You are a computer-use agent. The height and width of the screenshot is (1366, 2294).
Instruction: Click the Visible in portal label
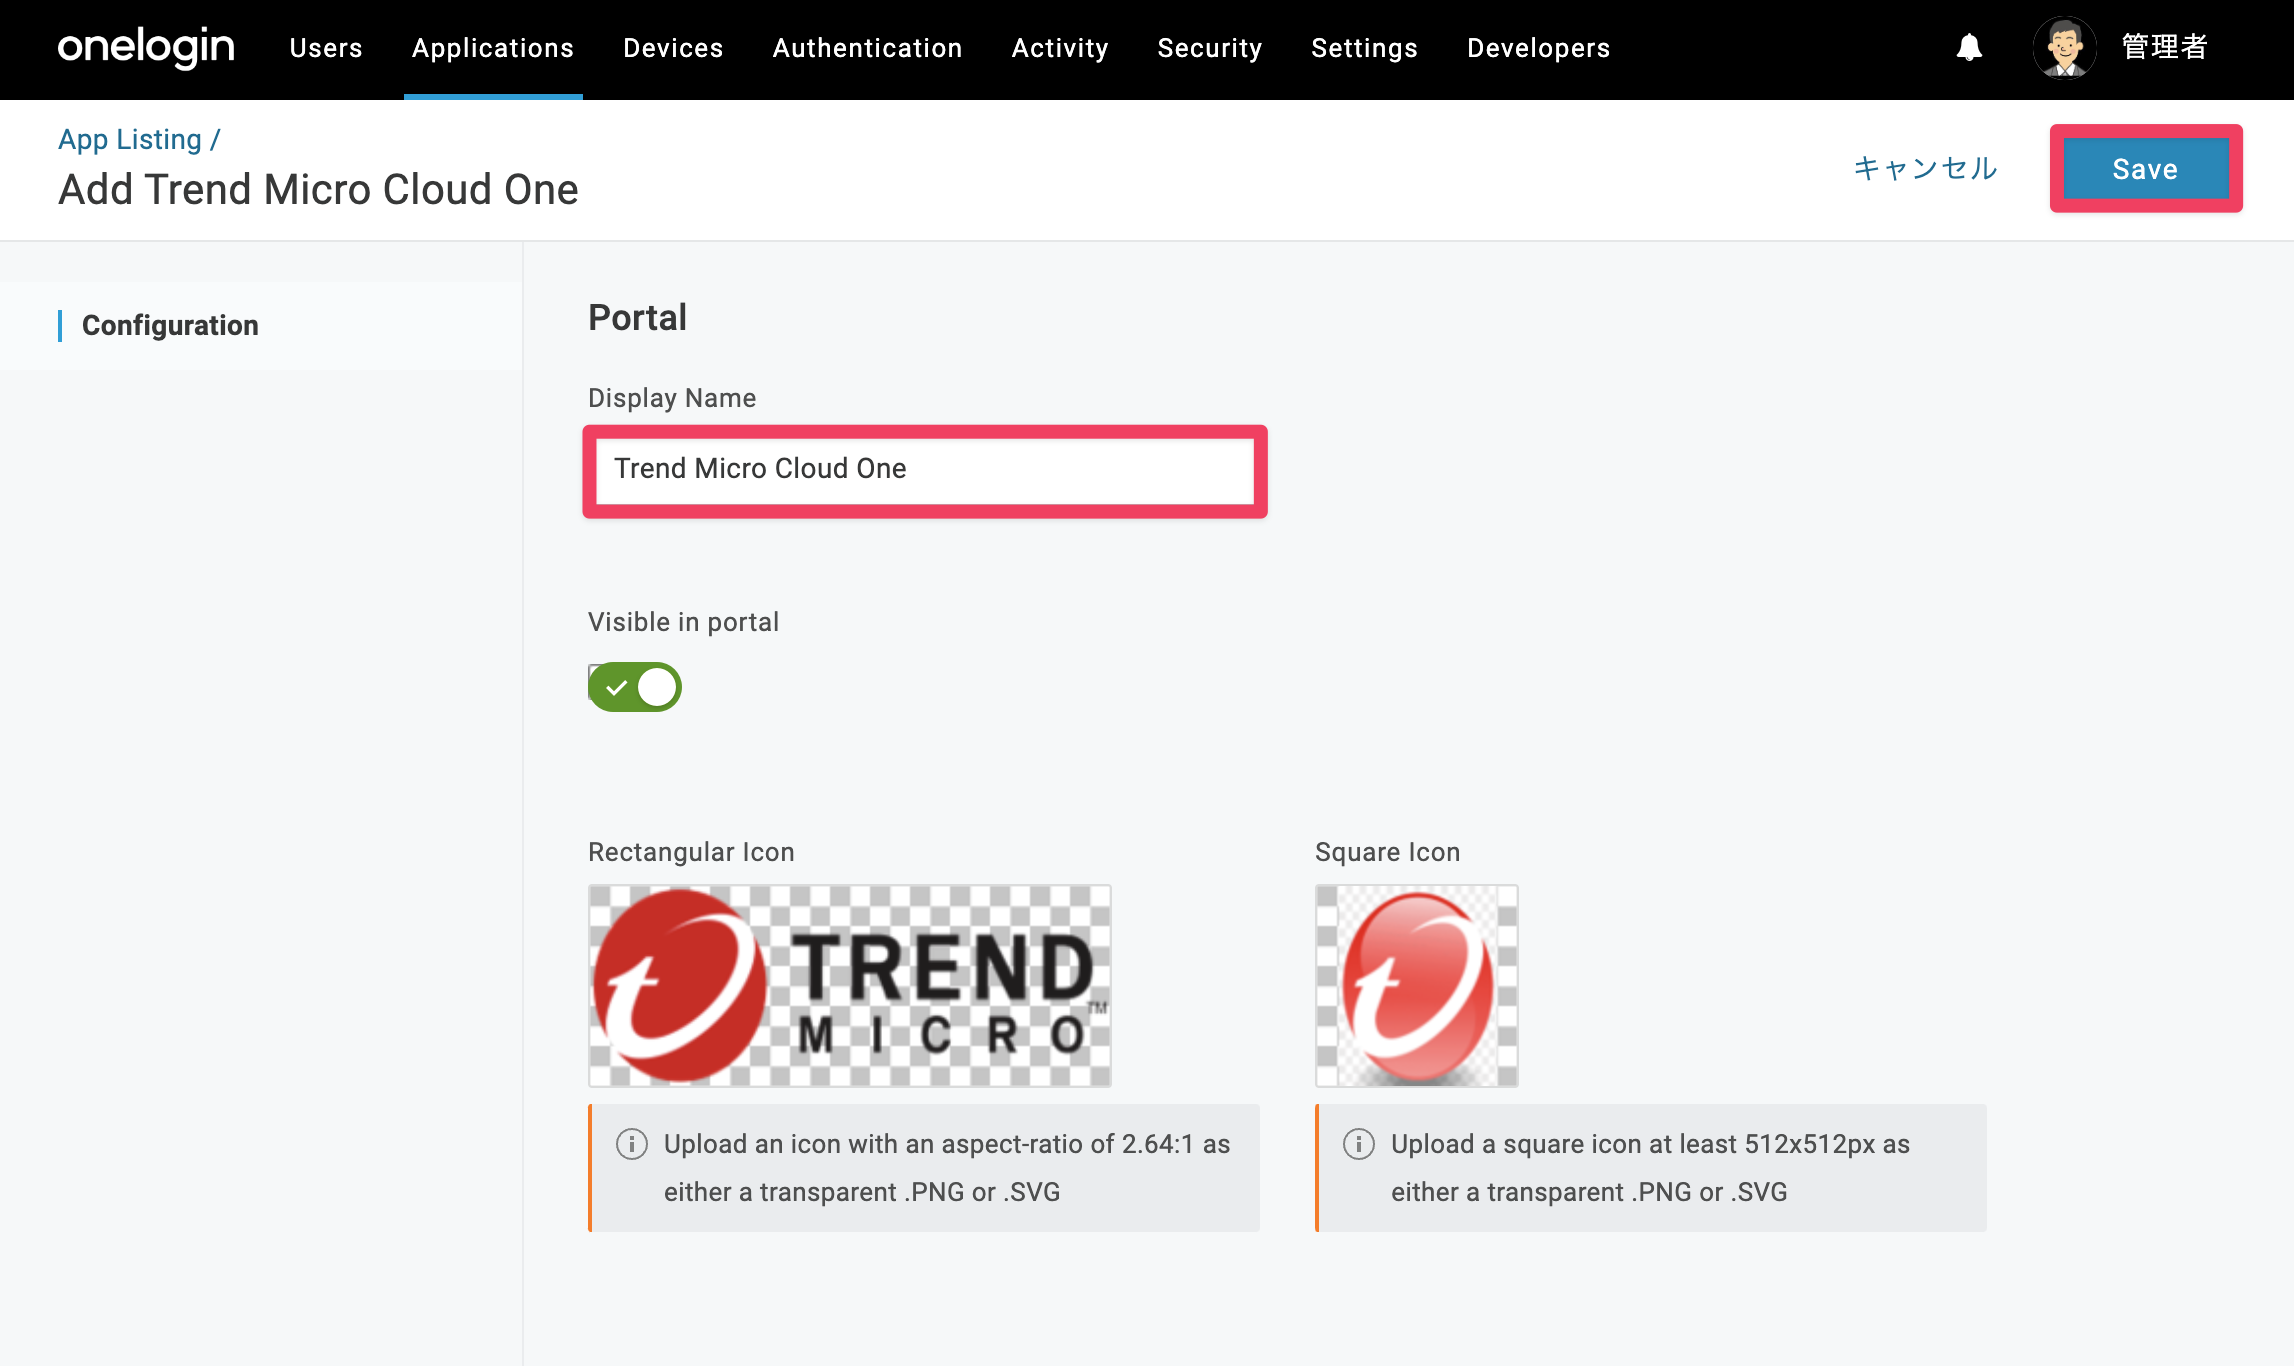click(683, 622)
